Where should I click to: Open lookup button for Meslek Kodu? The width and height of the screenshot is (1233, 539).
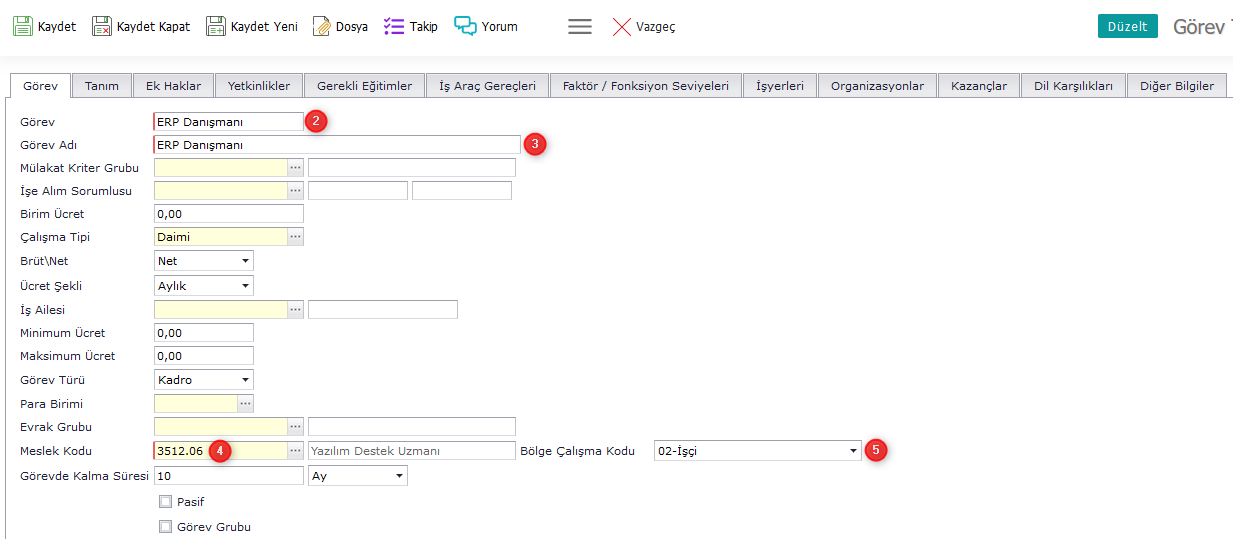295,451
